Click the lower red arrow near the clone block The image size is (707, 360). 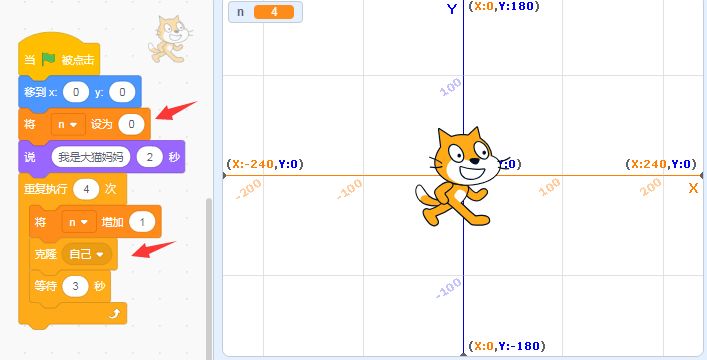click(153, 249)
